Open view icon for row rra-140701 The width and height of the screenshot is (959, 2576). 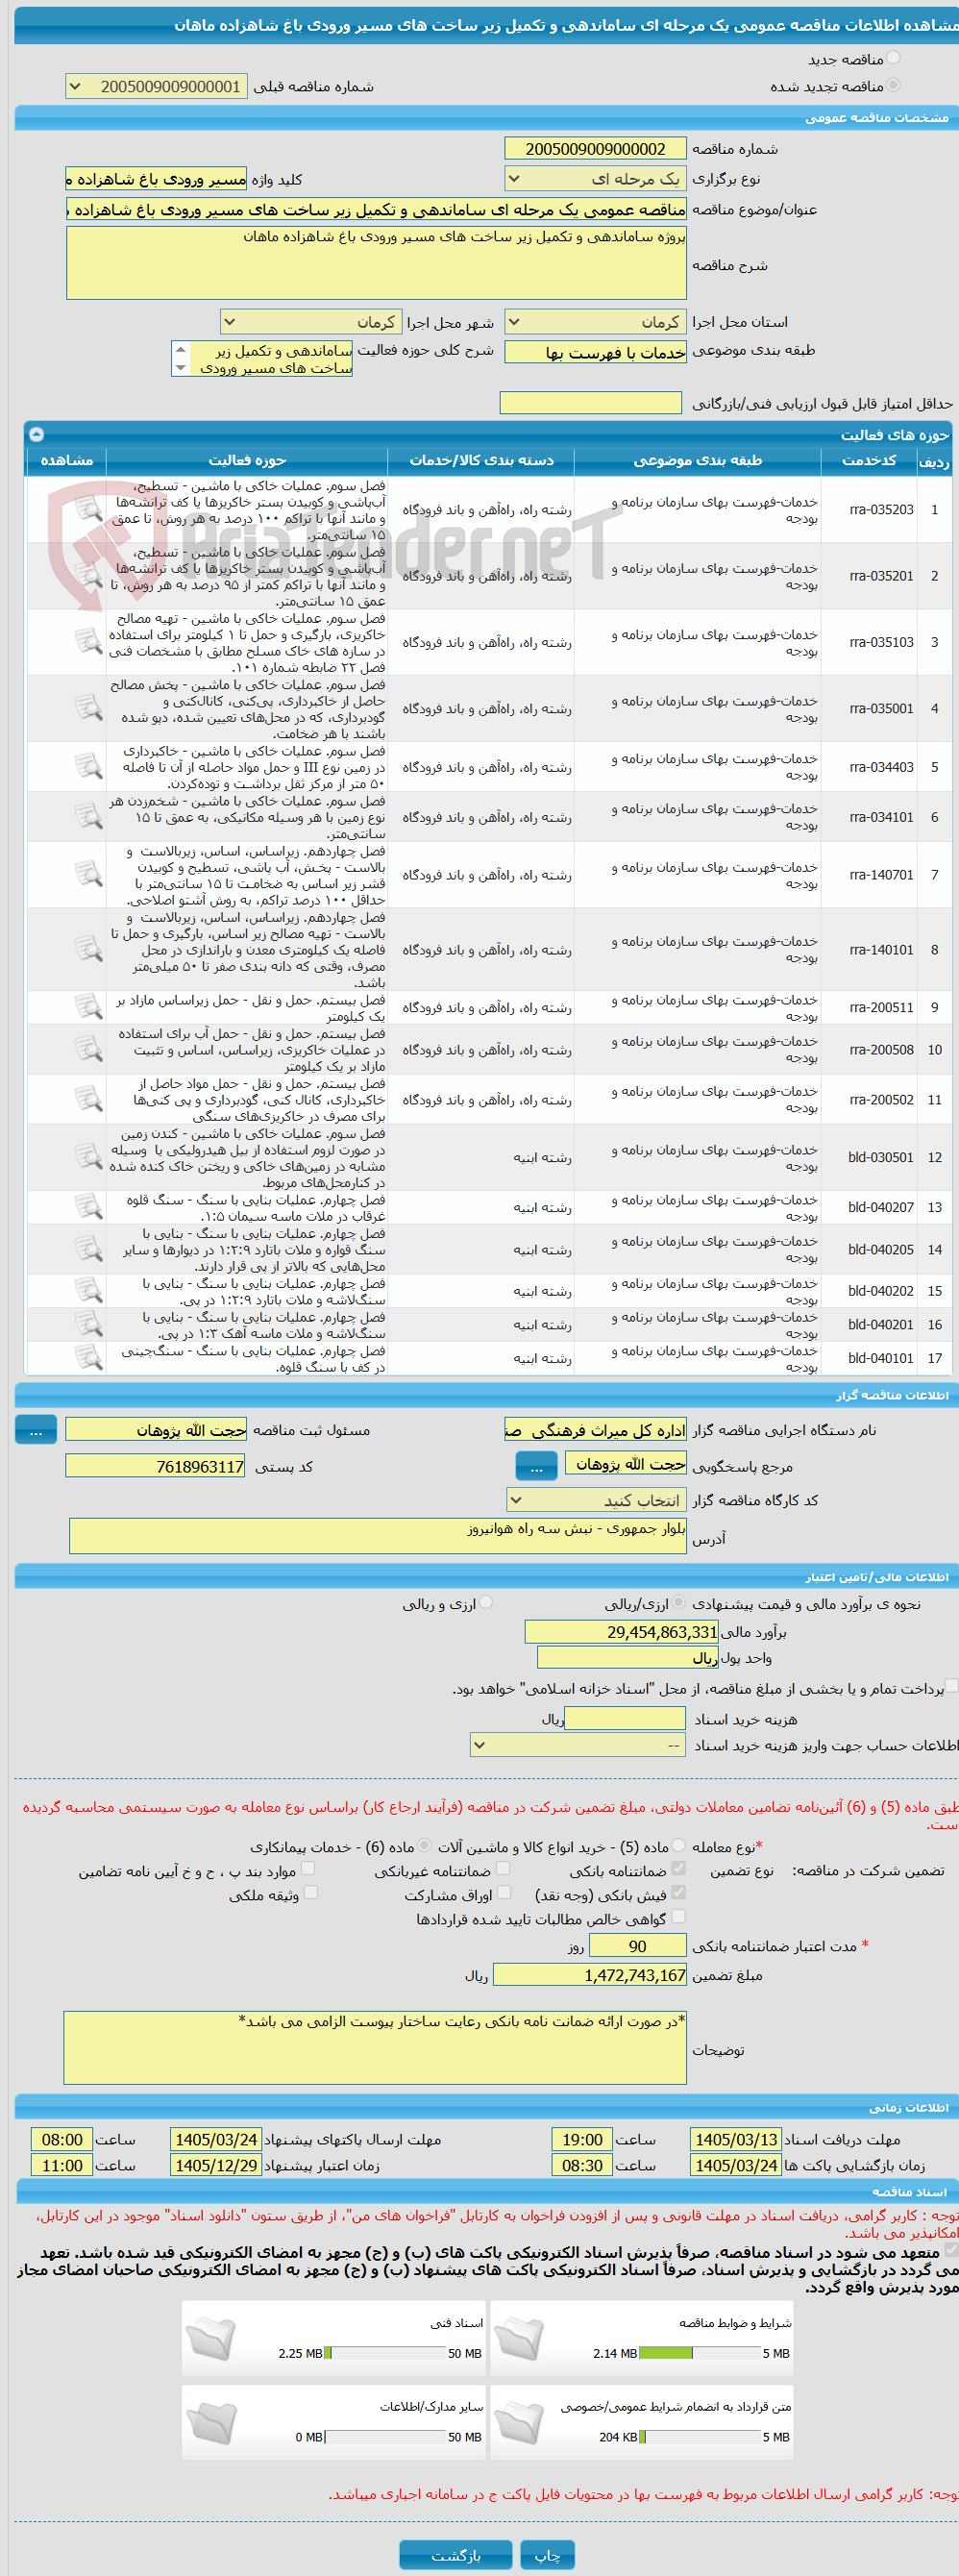[x=88, y=875]
